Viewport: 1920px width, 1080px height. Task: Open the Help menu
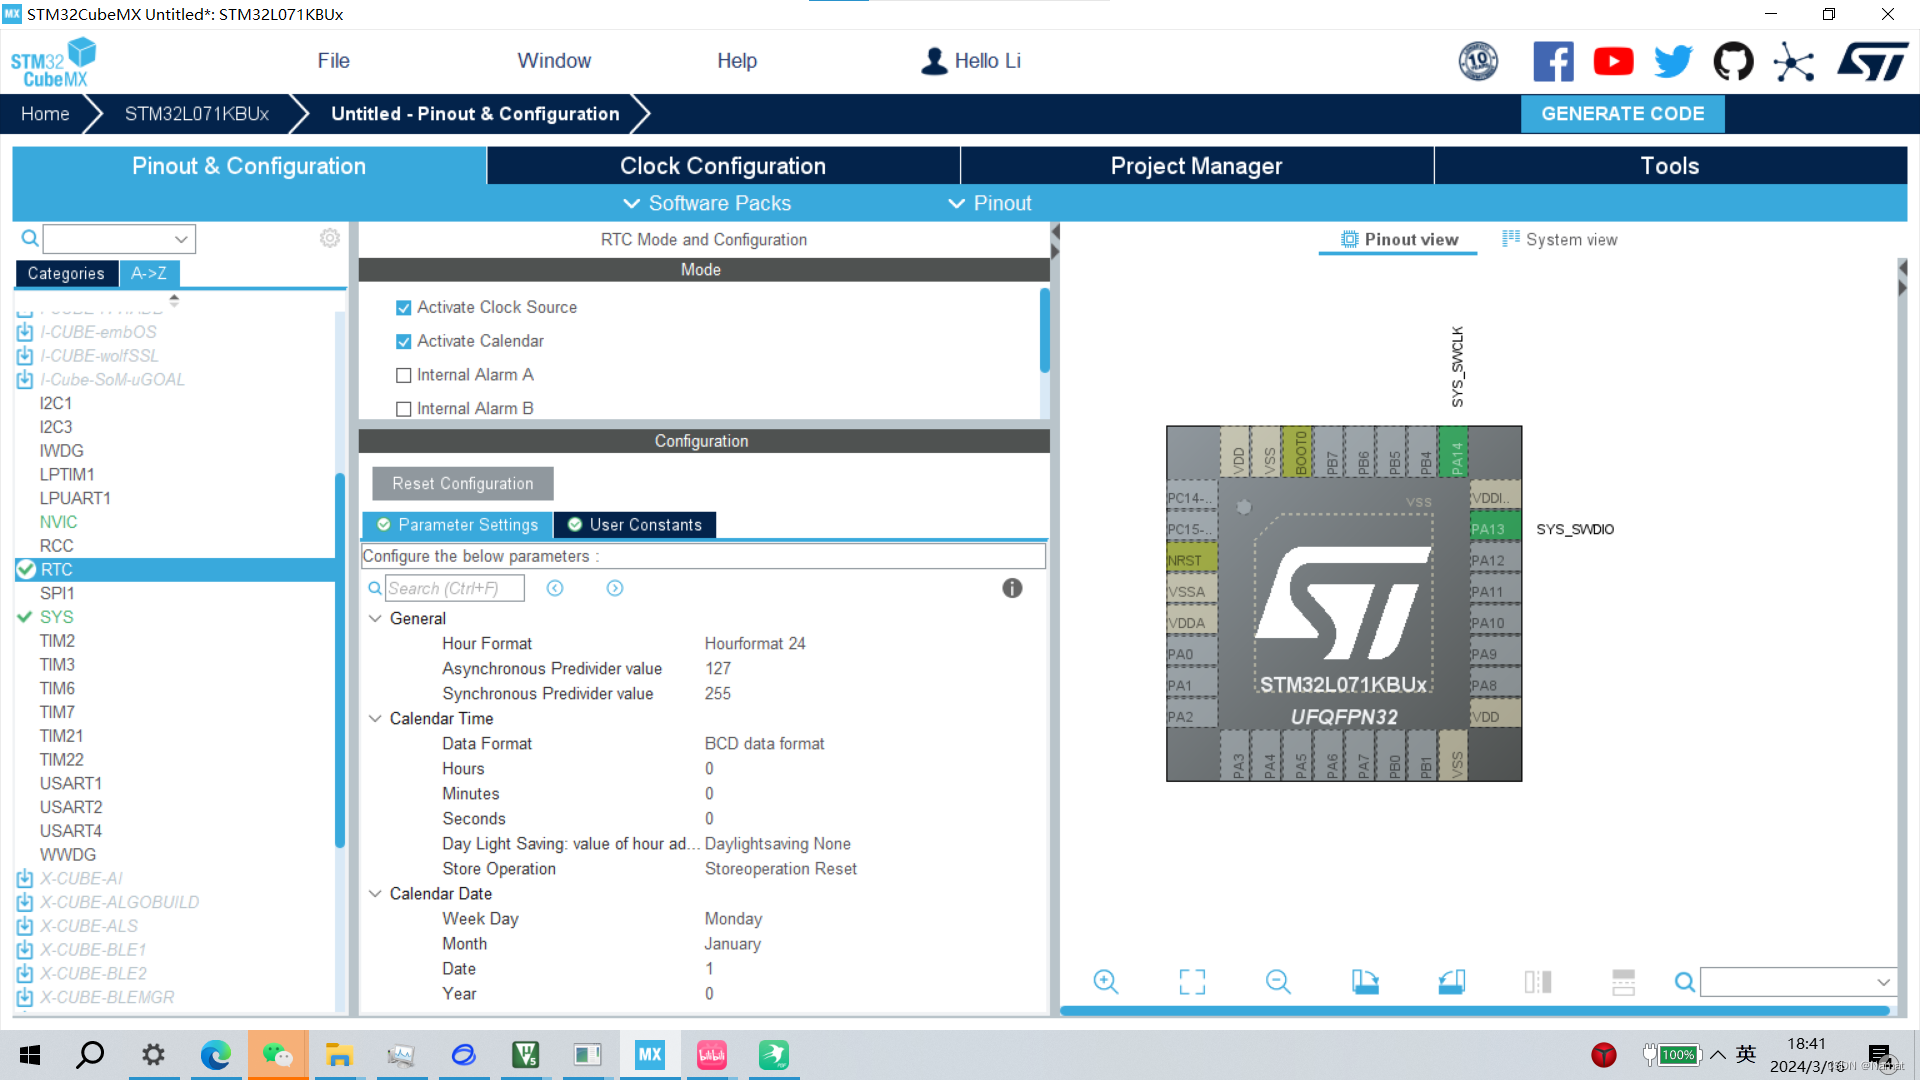pyautogui.click(x=737, y=61)
